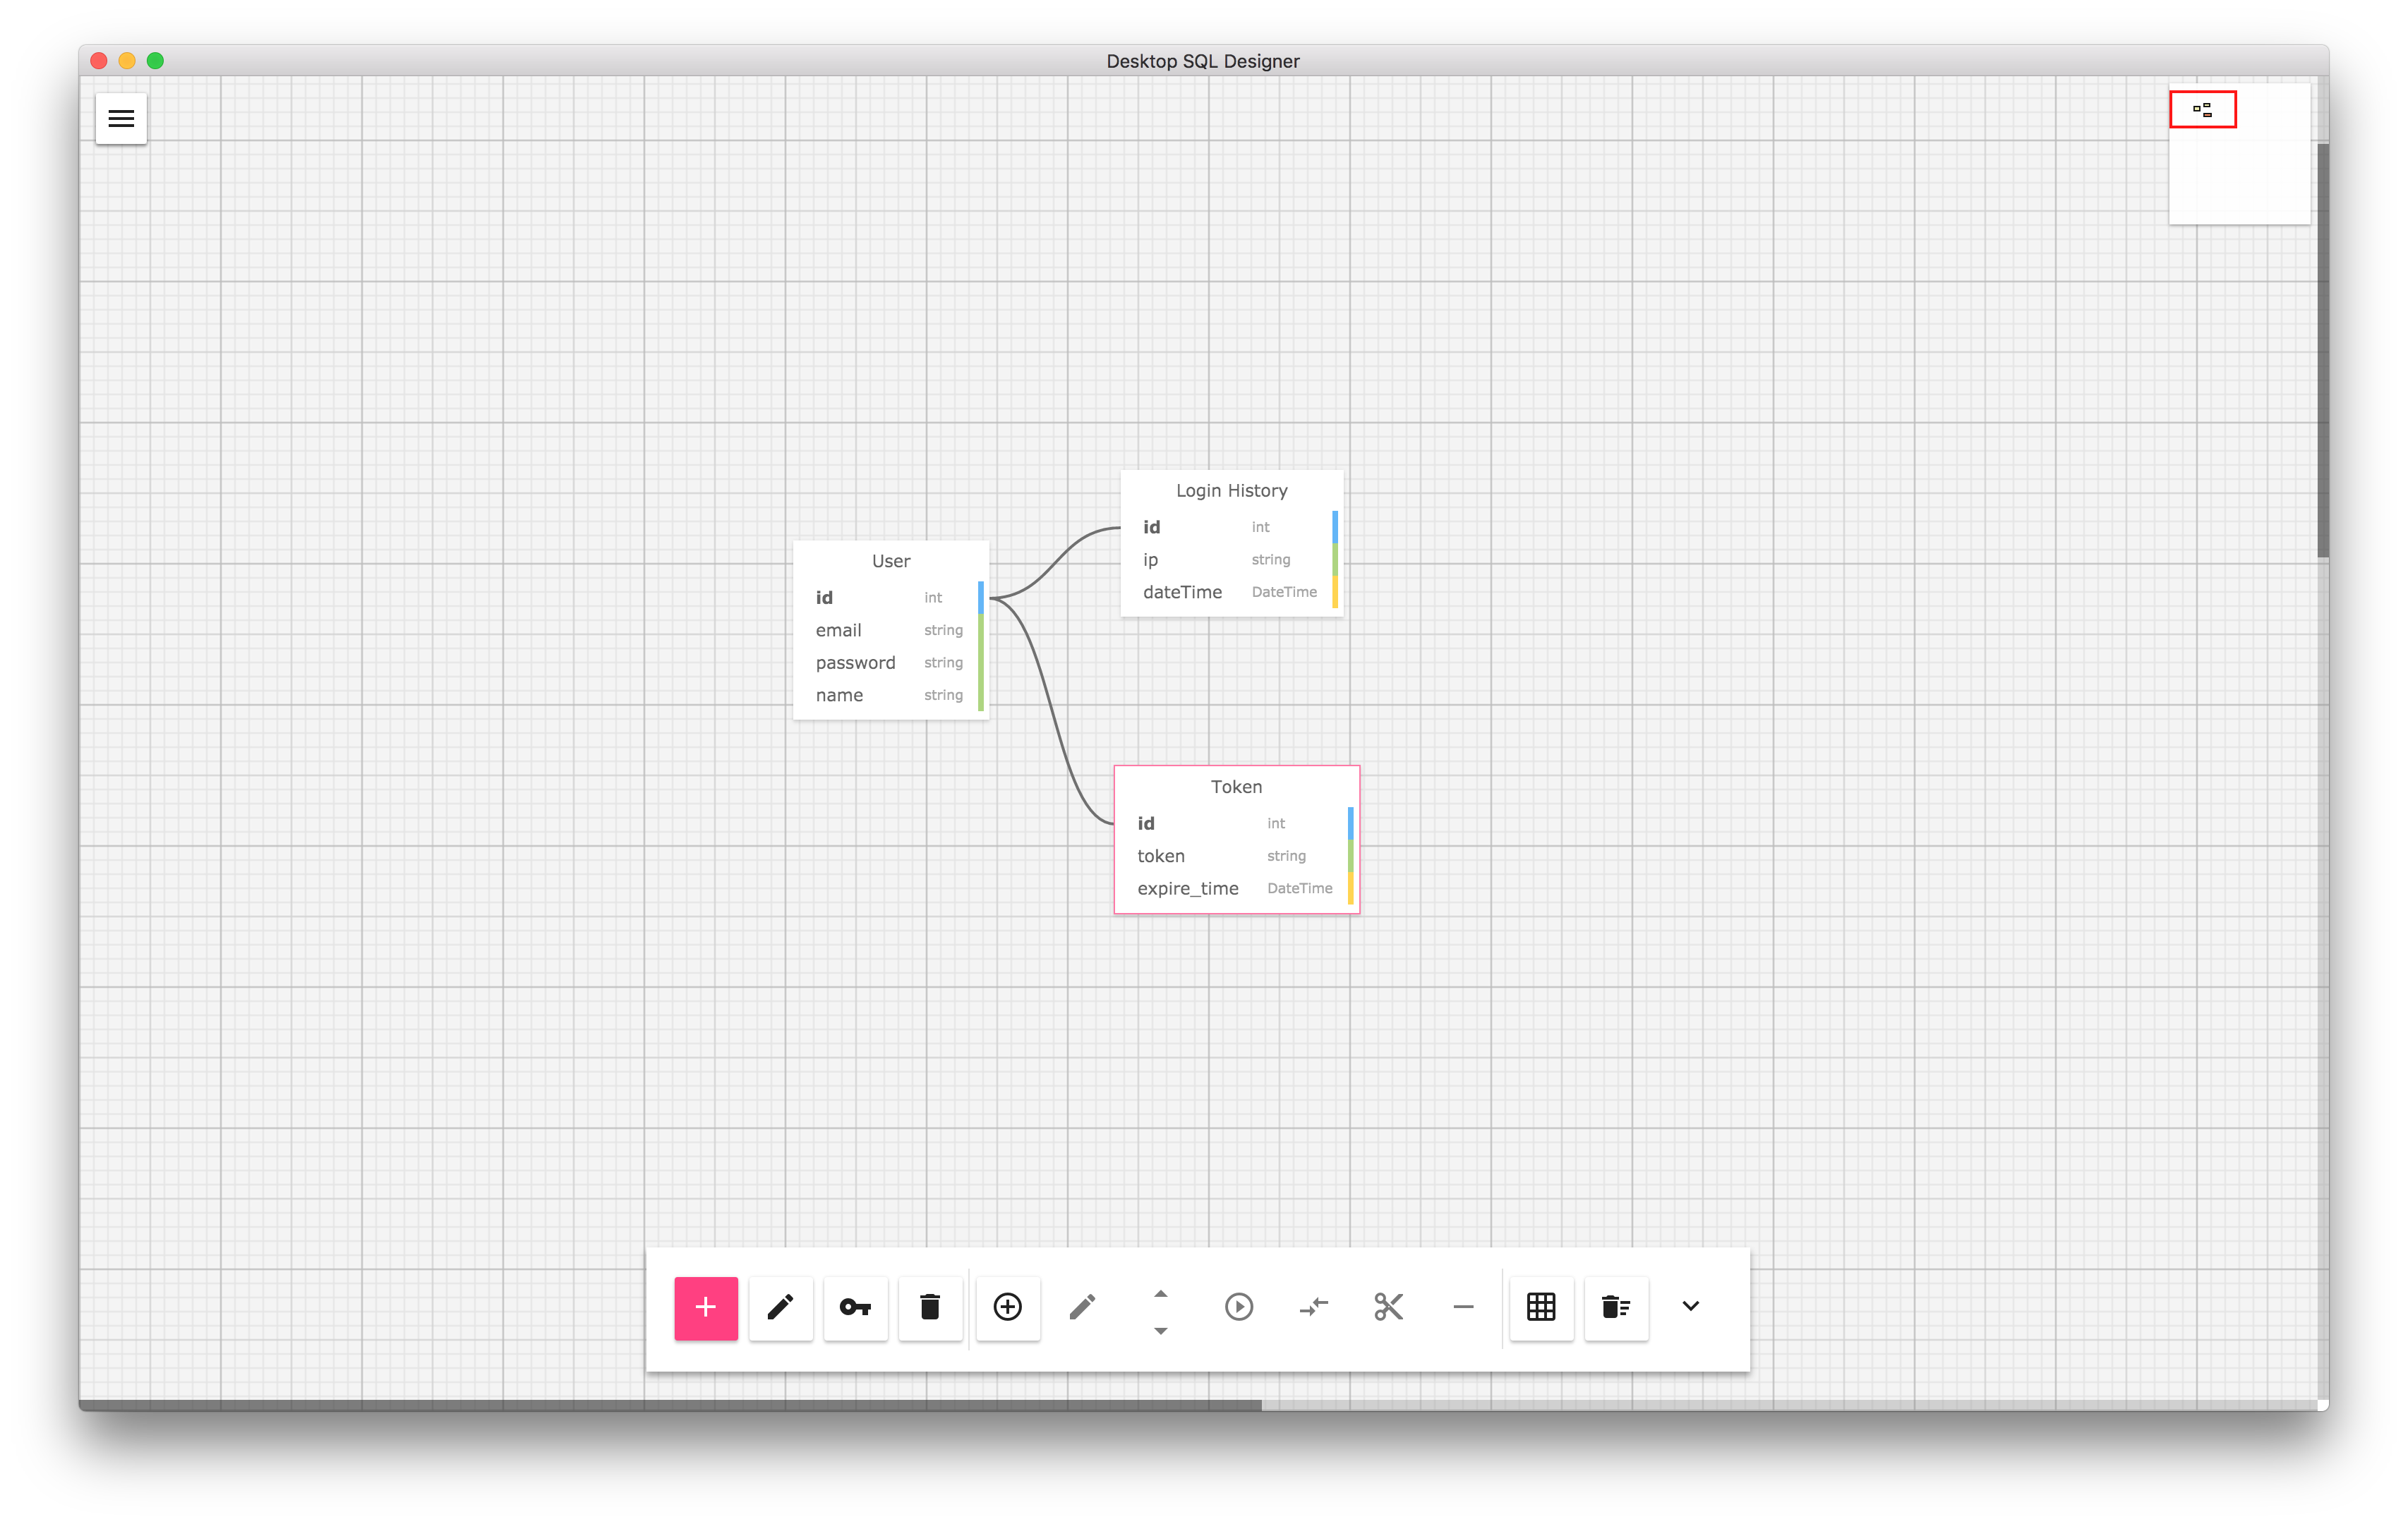Click the expire_time column in Token table

tap(1187, 888)
